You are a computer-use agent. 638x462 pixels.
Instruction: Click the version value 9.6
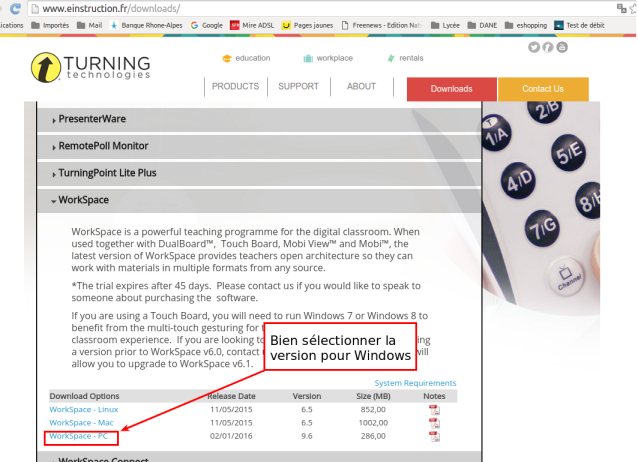click(307, 436)
